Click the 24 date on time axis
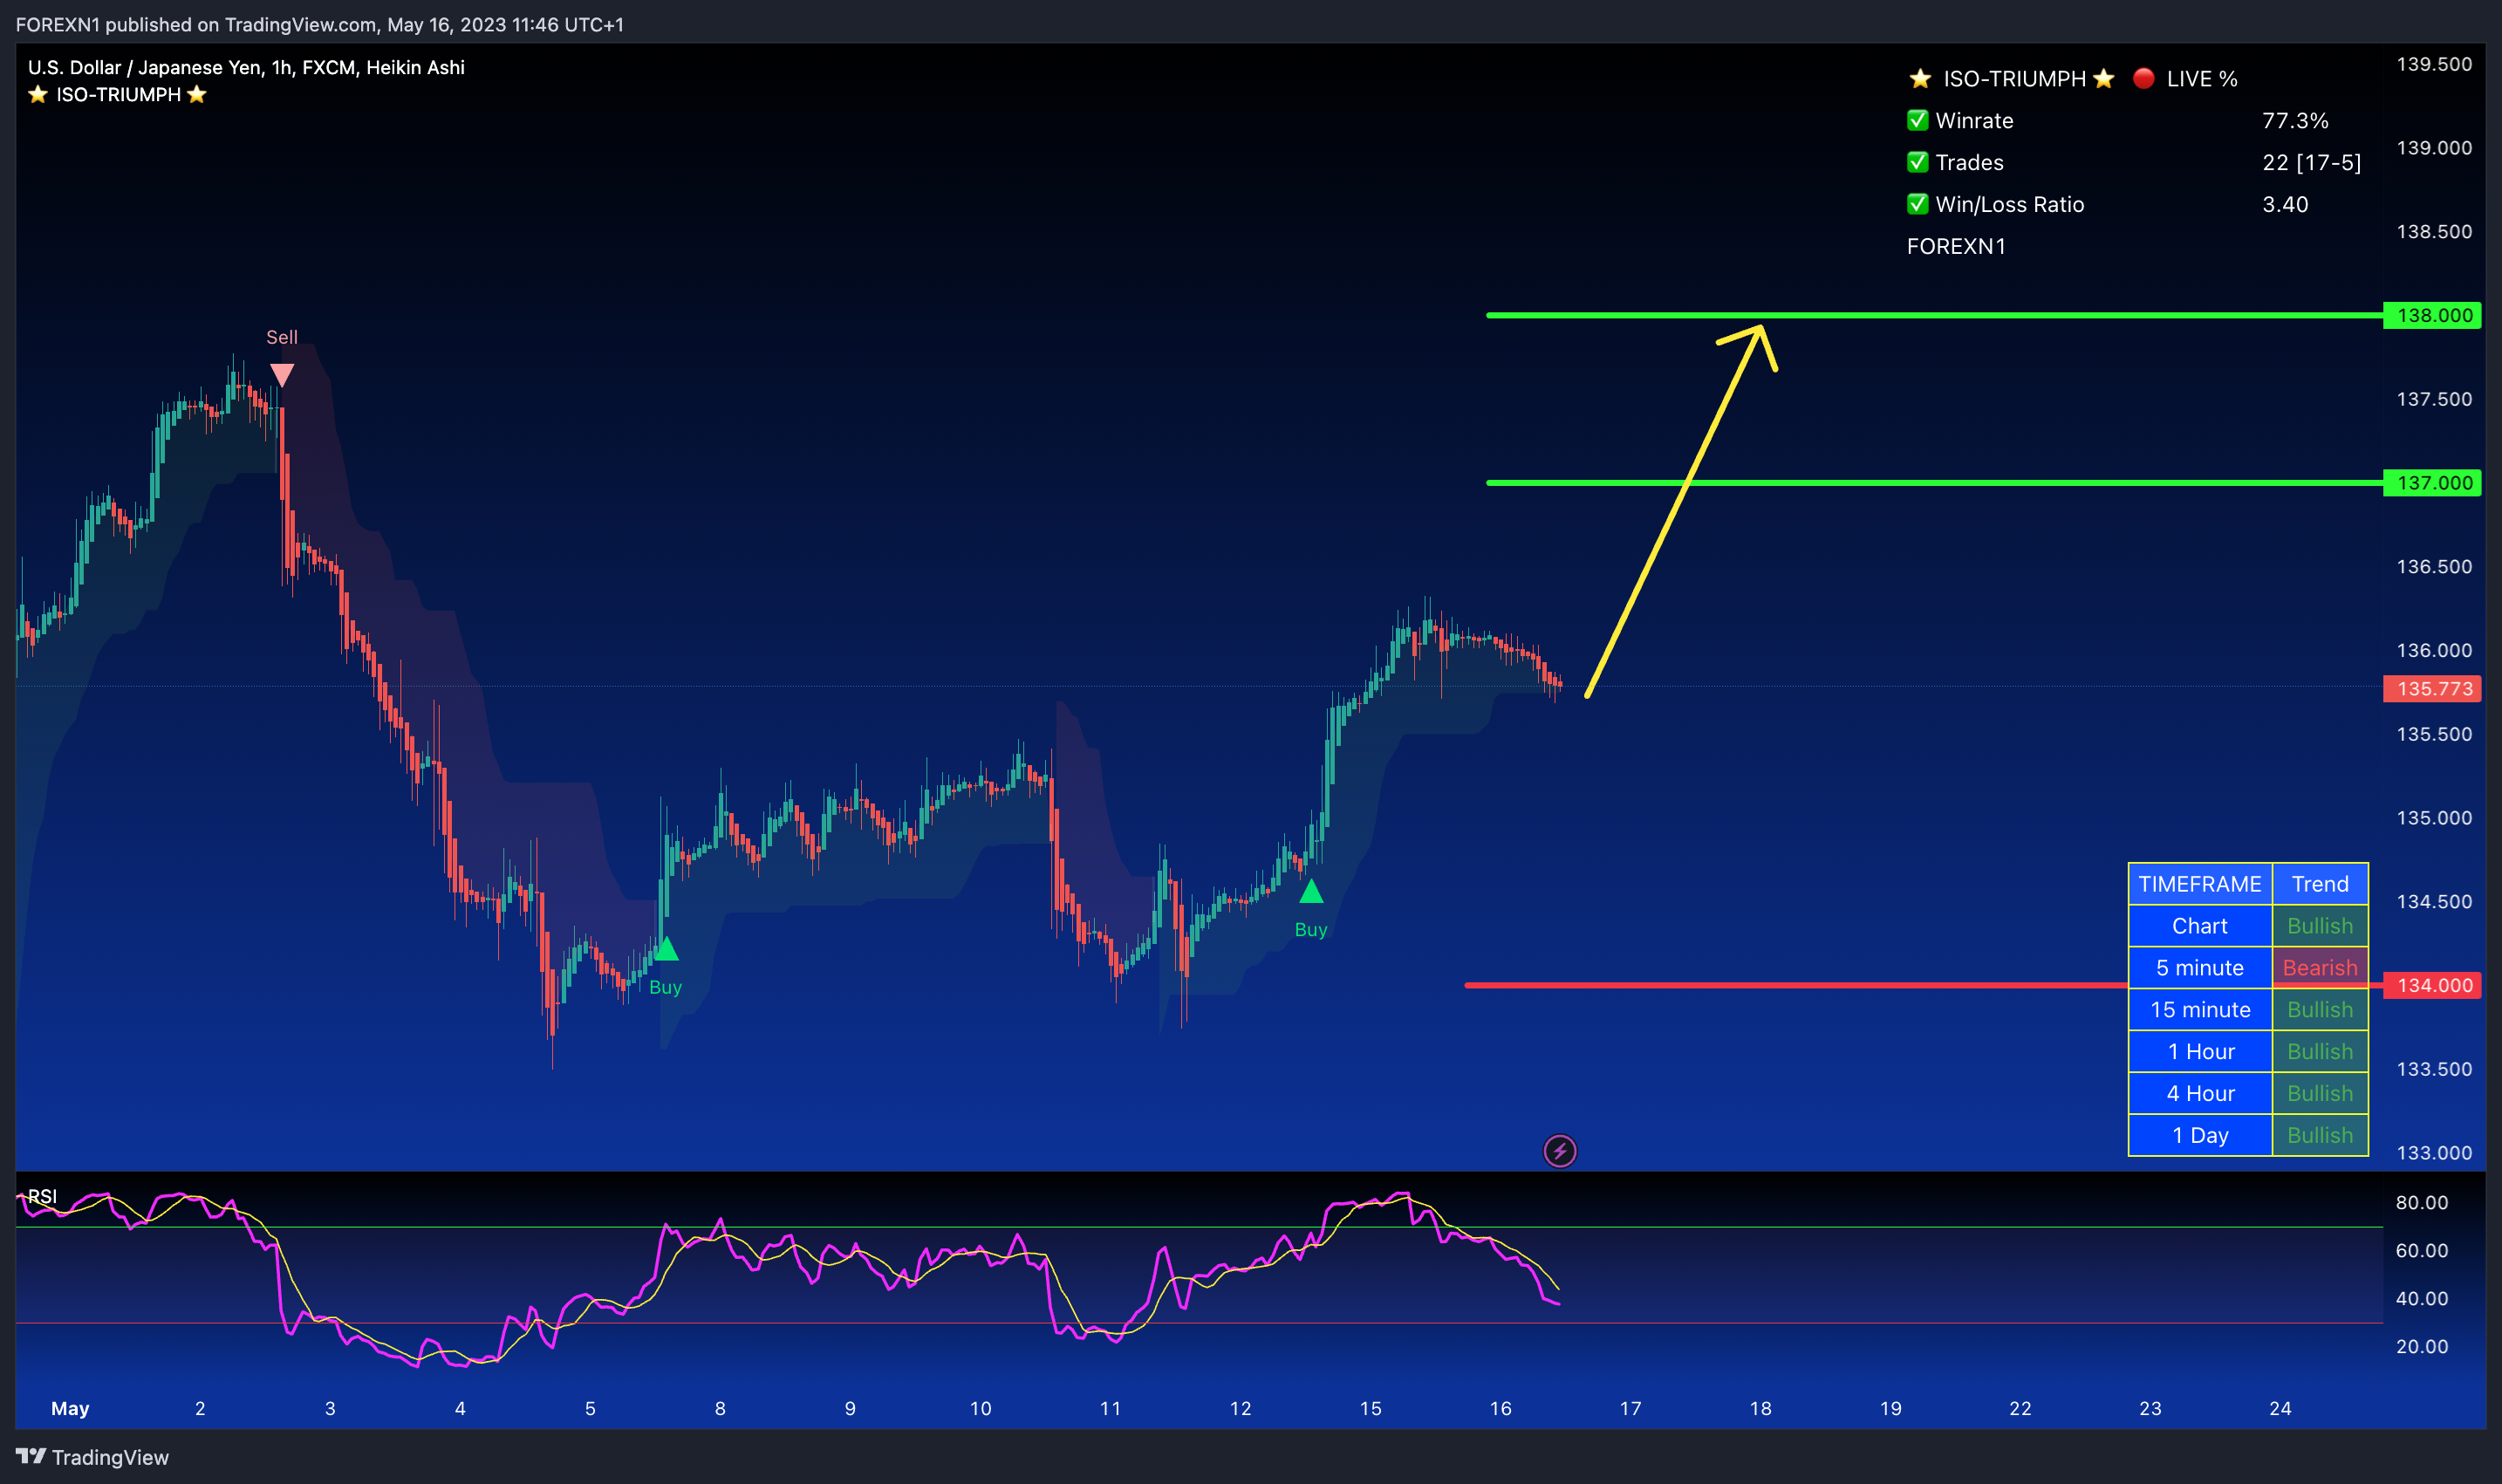The width and height of the screenshot is (2502, 1484). pyautogui.click(x=2280, y=1408)
